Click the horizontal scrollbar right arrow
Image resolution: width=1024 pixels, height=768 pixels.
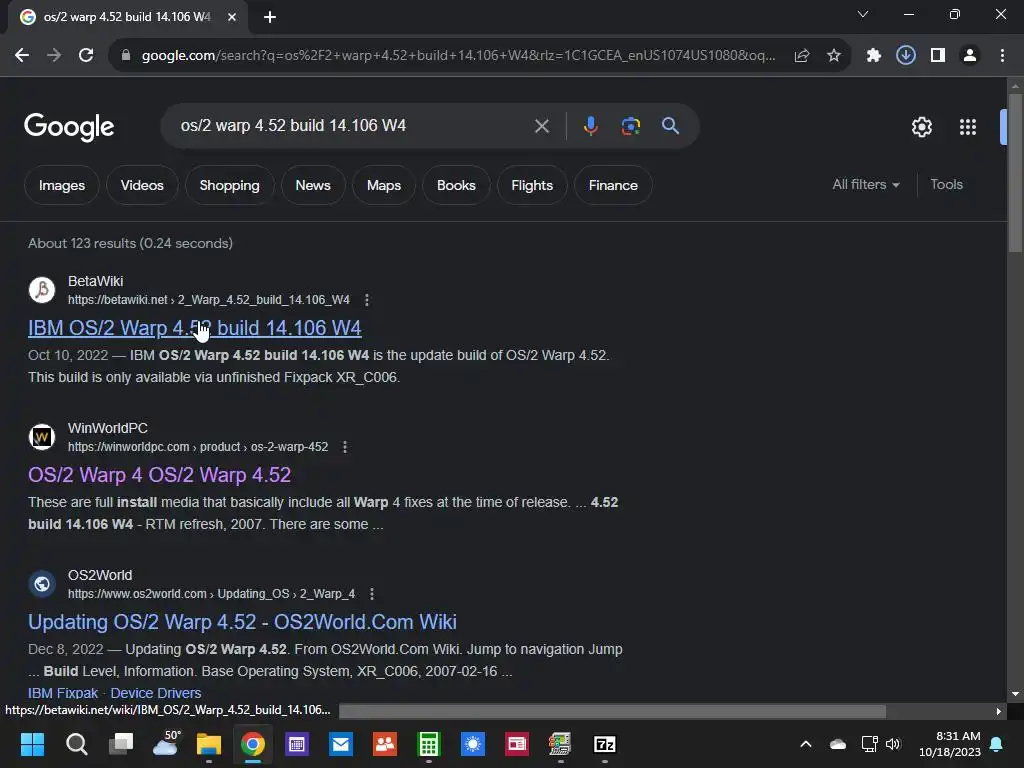tap(999, 711)
